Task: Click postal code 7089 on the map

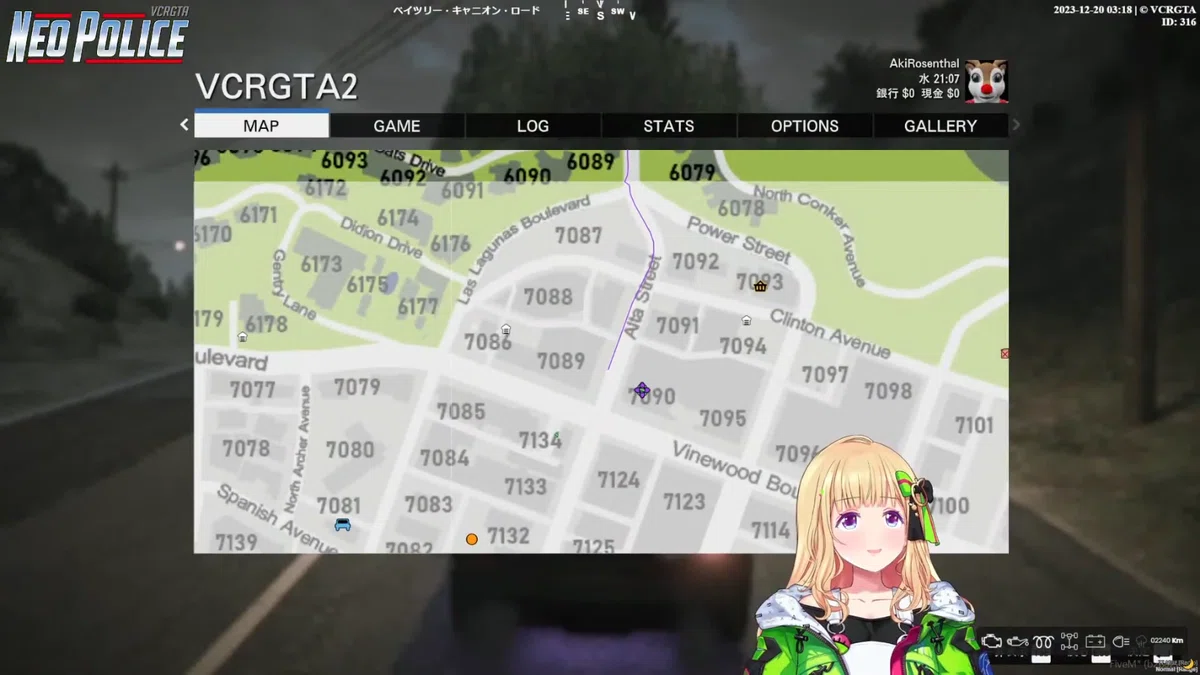Action: pos(561,361)
